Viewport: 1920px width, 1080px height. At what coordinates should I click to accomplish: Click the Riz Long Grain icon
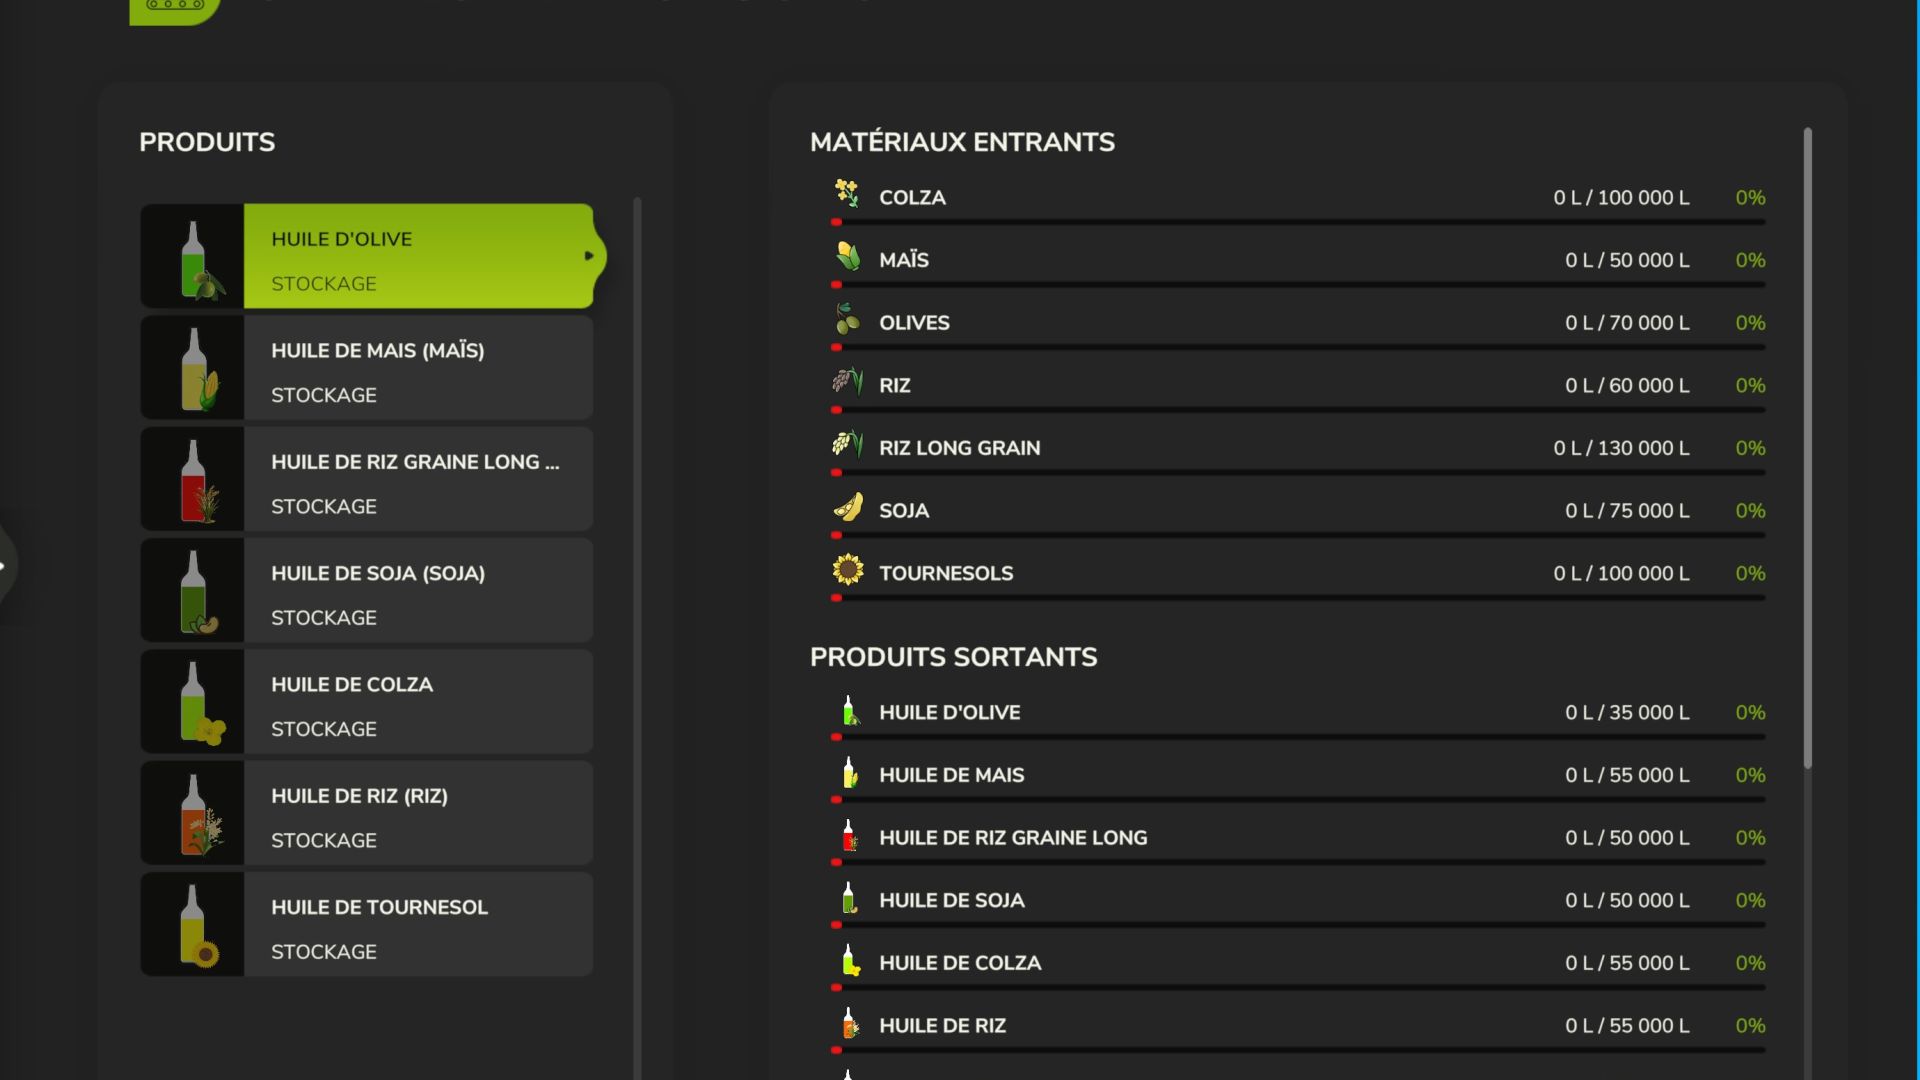(847, 445)
